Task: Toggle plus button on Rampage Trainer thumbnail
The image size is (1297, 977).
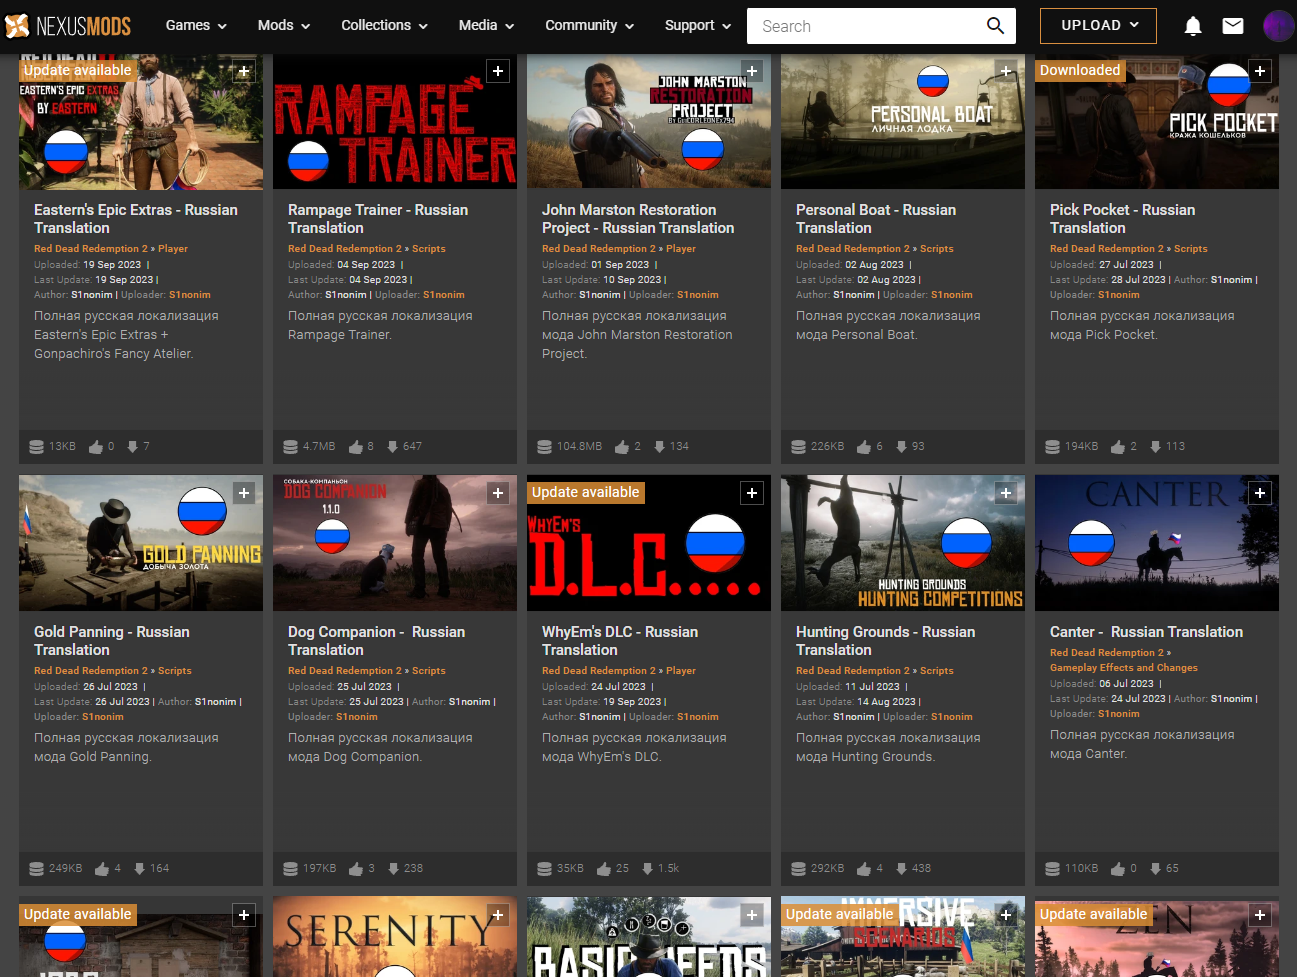Action: point(498,71)
